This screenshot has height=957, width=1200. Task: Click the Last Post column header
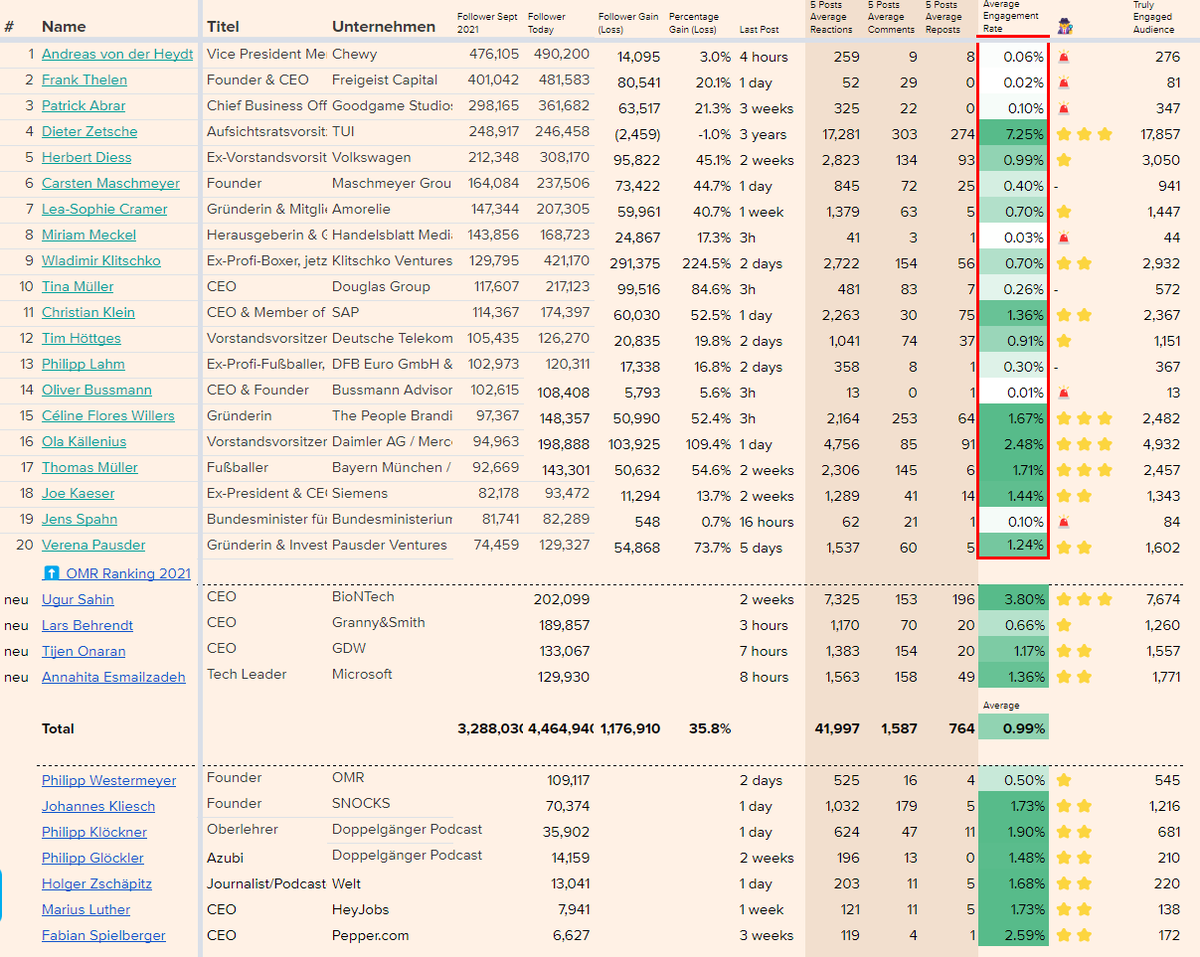pos(760,30)
